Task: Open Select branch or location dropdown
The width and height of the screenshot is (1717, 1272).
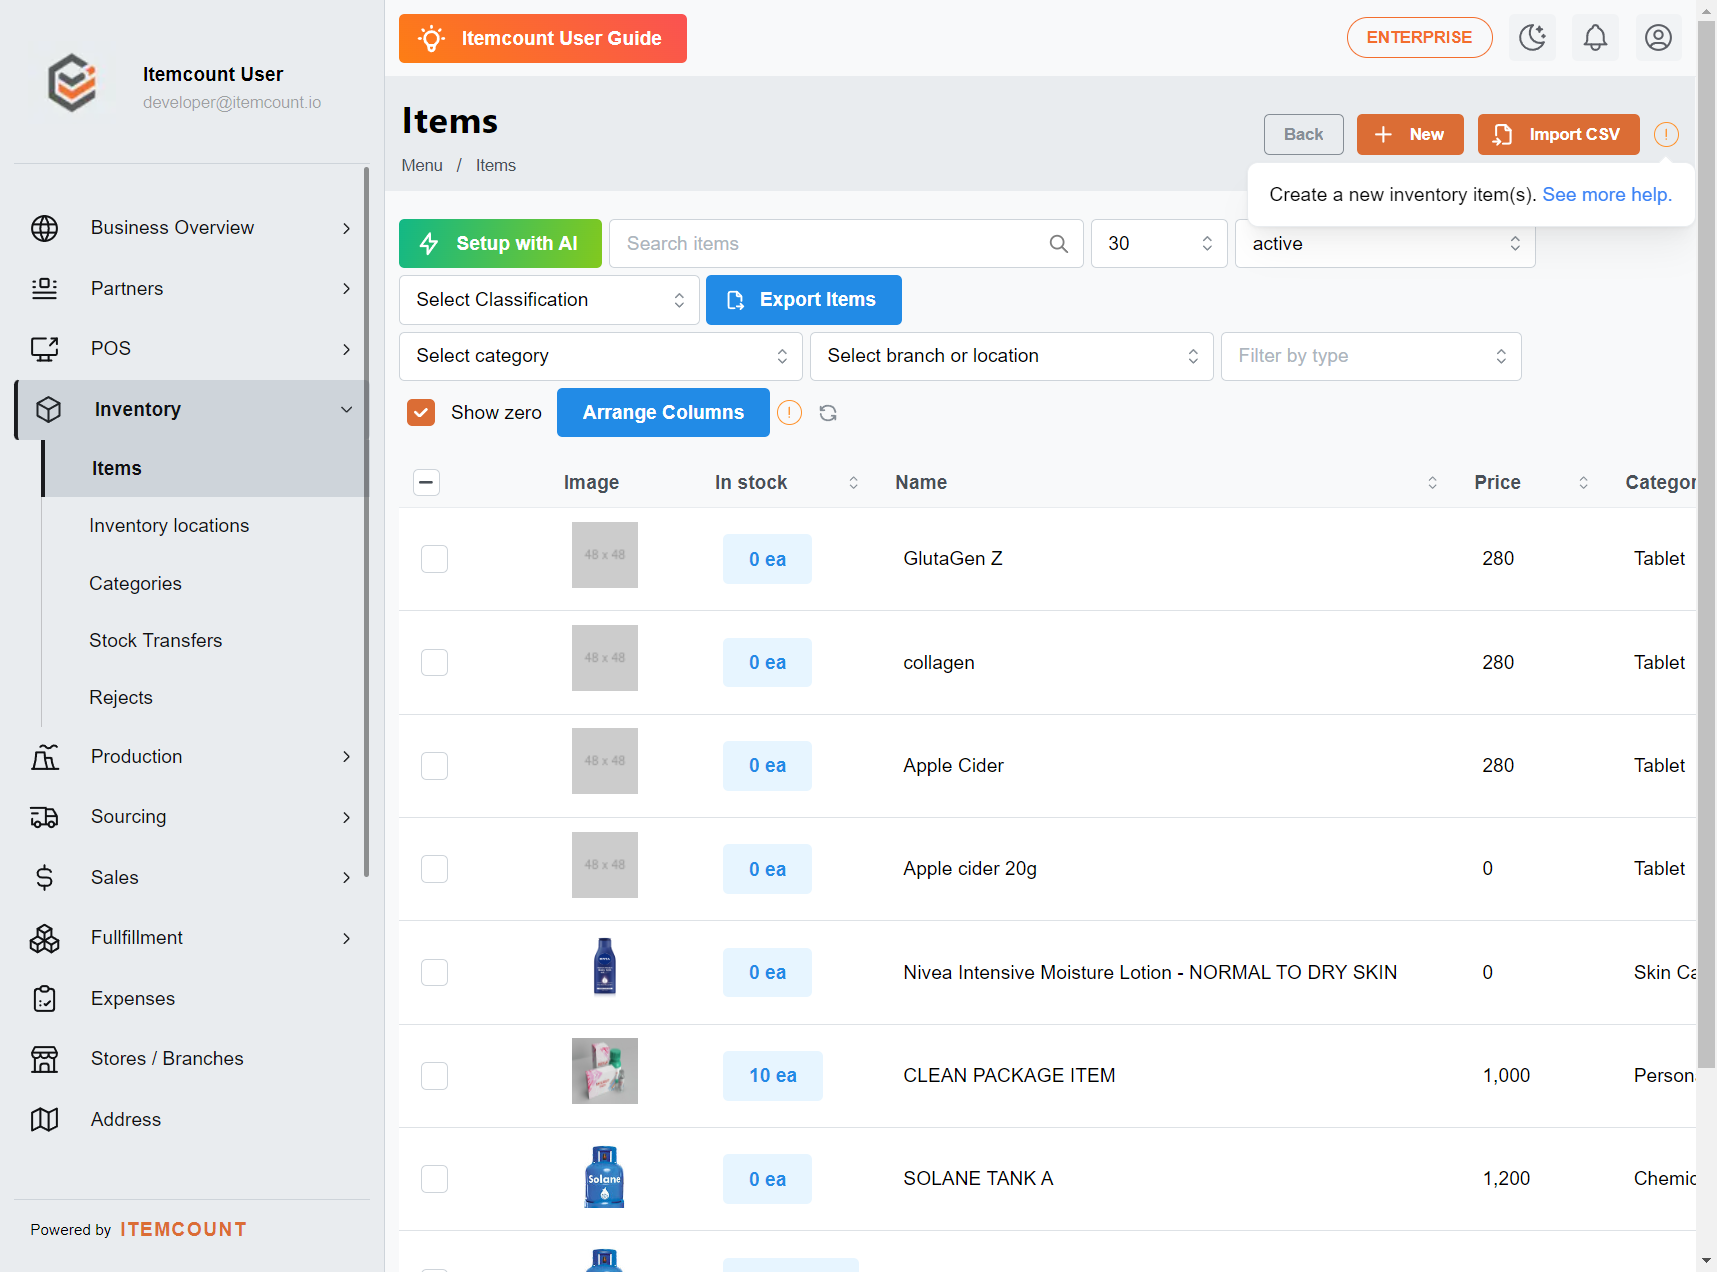Action: 1011,356
